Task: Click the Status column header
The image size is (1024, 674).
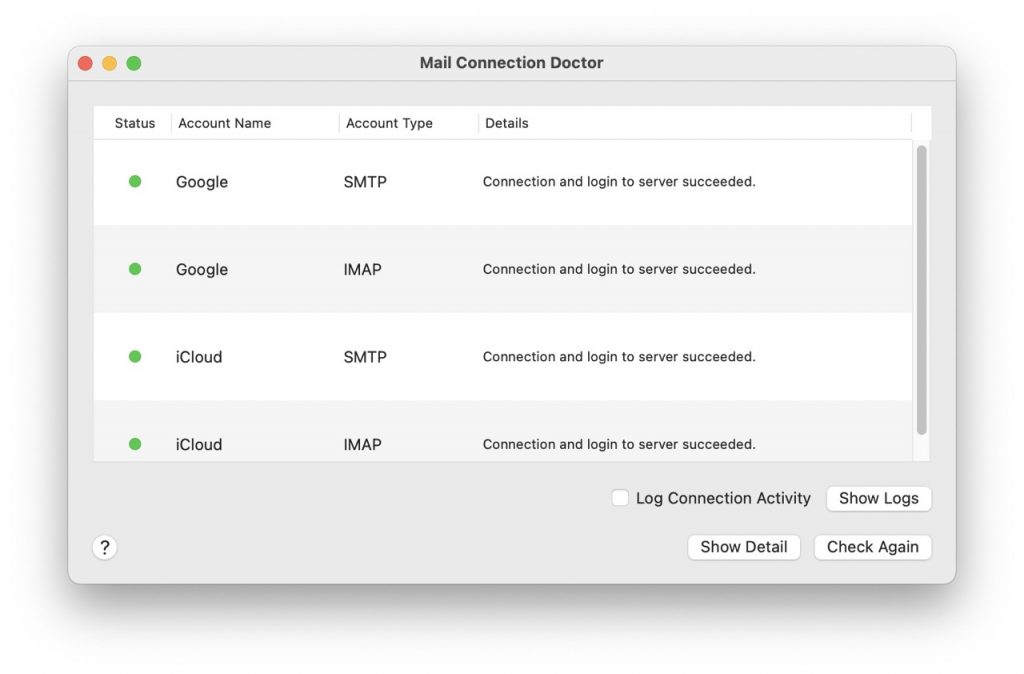Action: click(135, 123)
